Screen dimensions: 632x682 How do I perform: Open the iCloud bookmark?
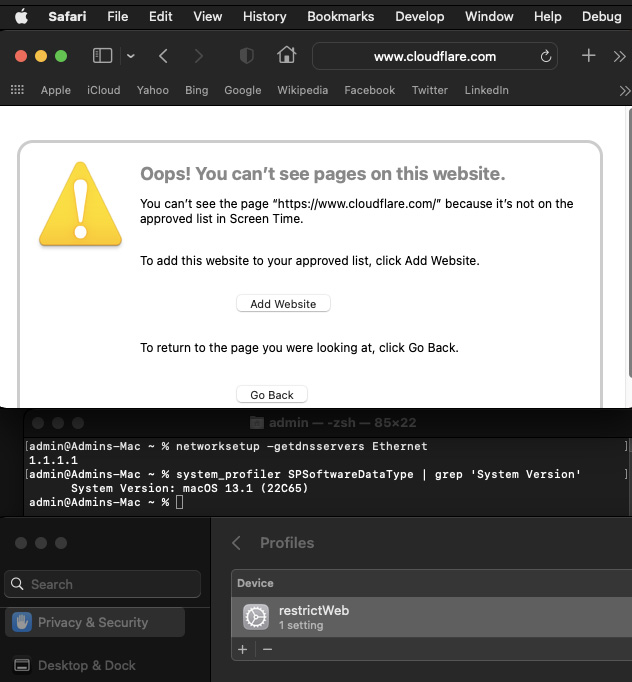(104, 90)
